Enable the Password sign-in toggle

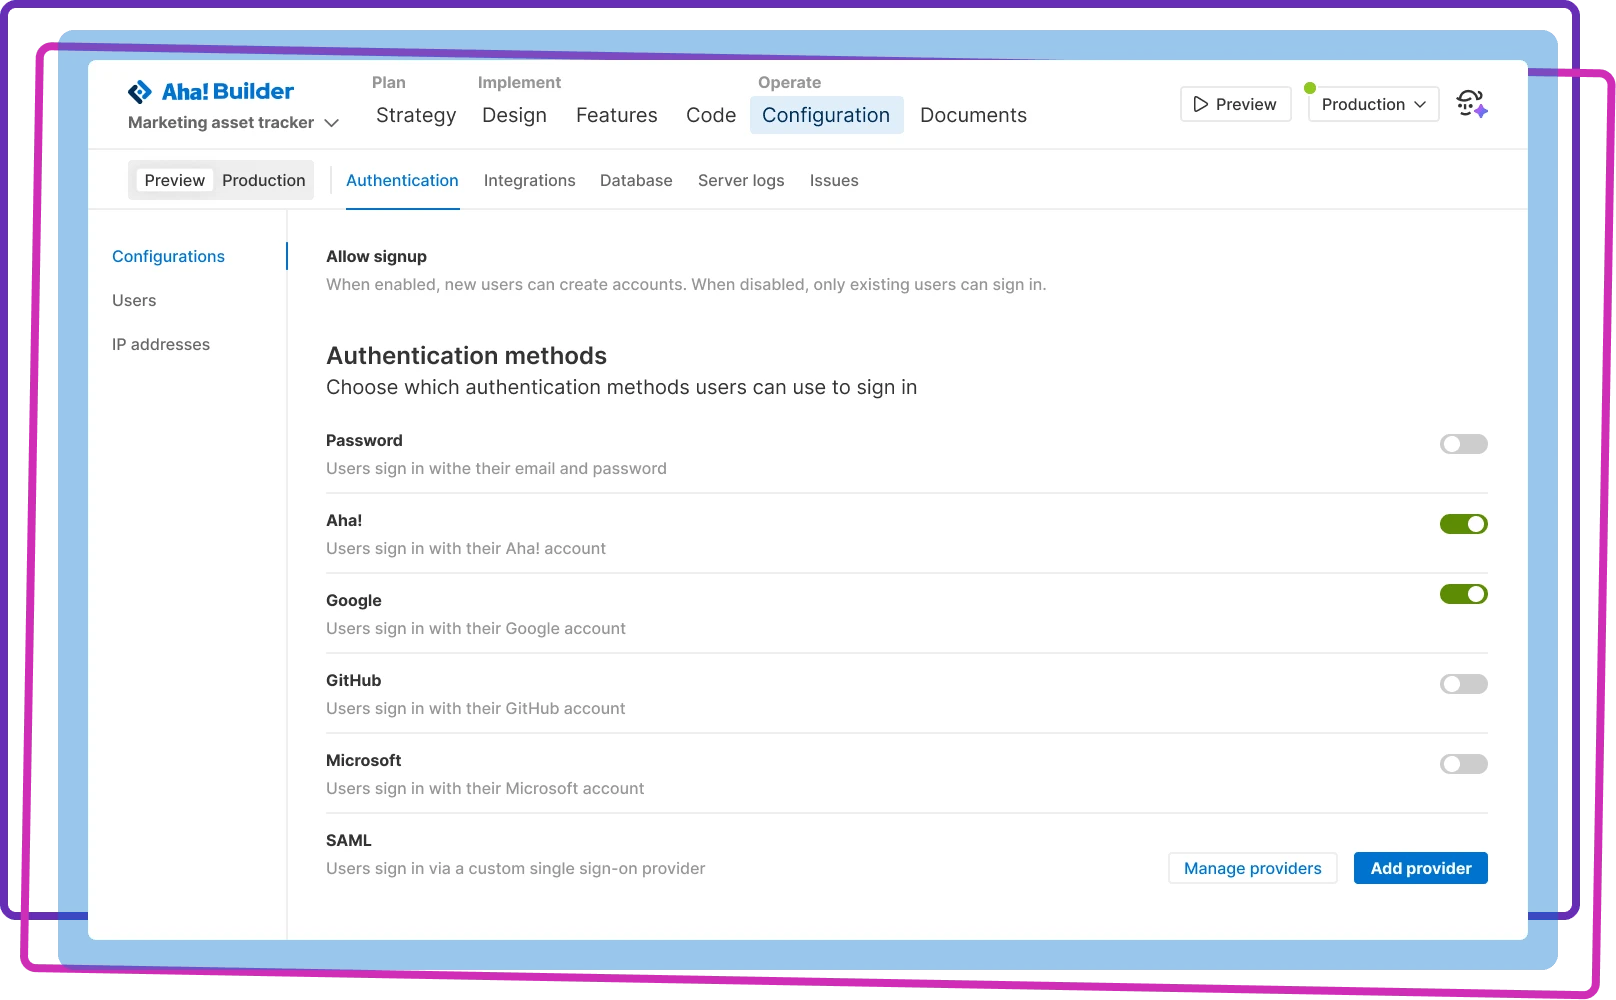pos(1463,444)
